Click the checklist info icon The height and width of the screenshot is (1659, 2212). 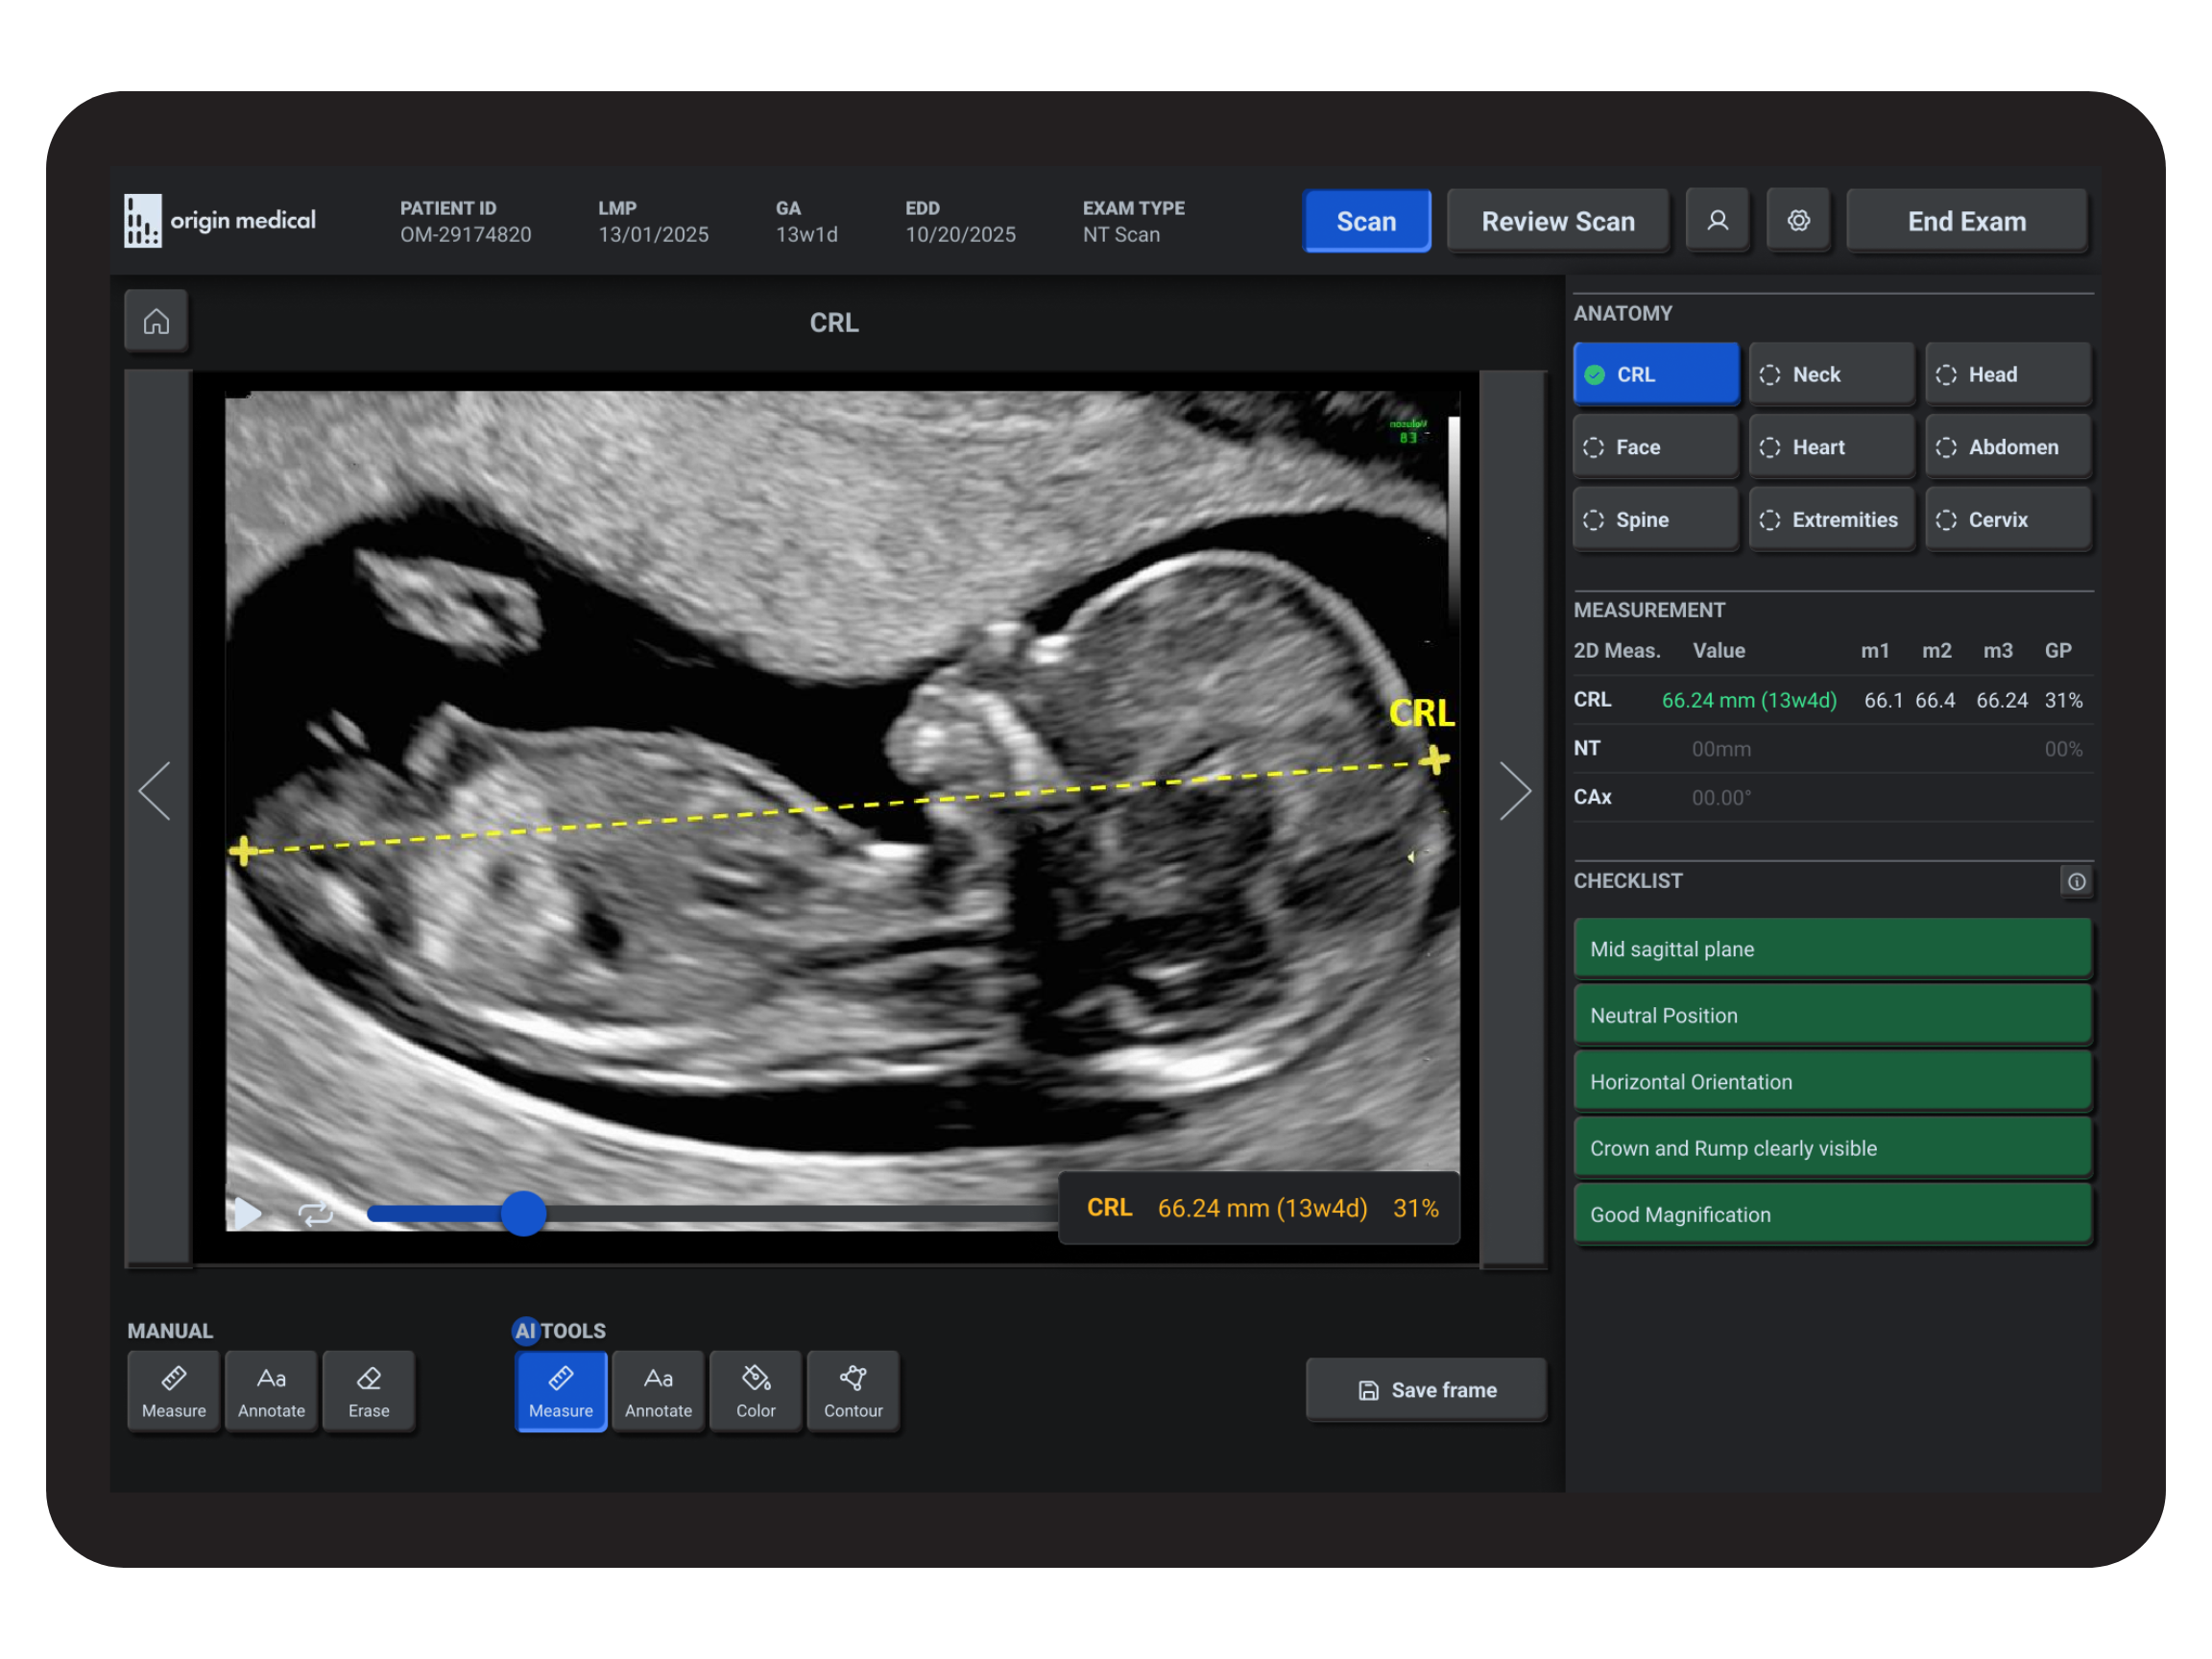point(2076,881)
